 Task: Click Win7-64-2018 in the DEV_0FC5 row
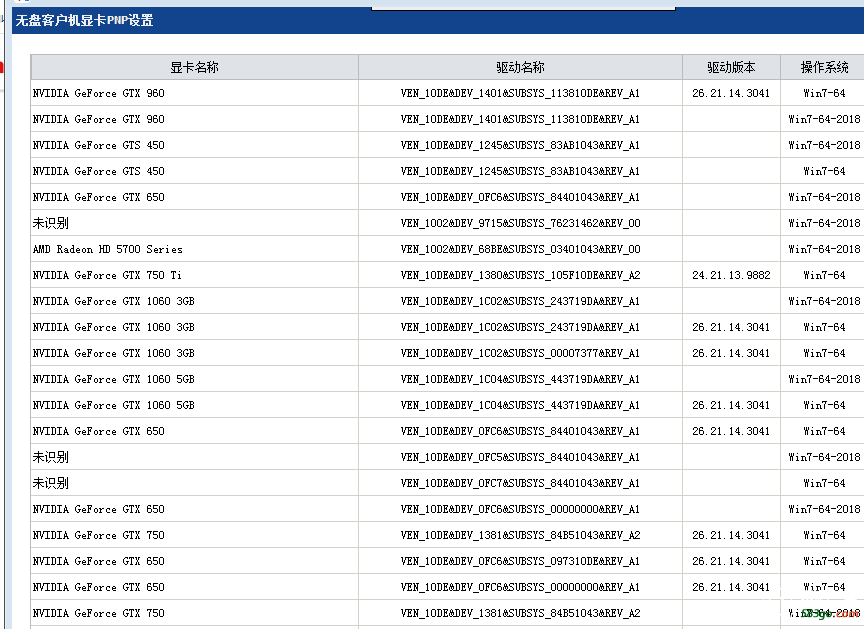[824, 457]
